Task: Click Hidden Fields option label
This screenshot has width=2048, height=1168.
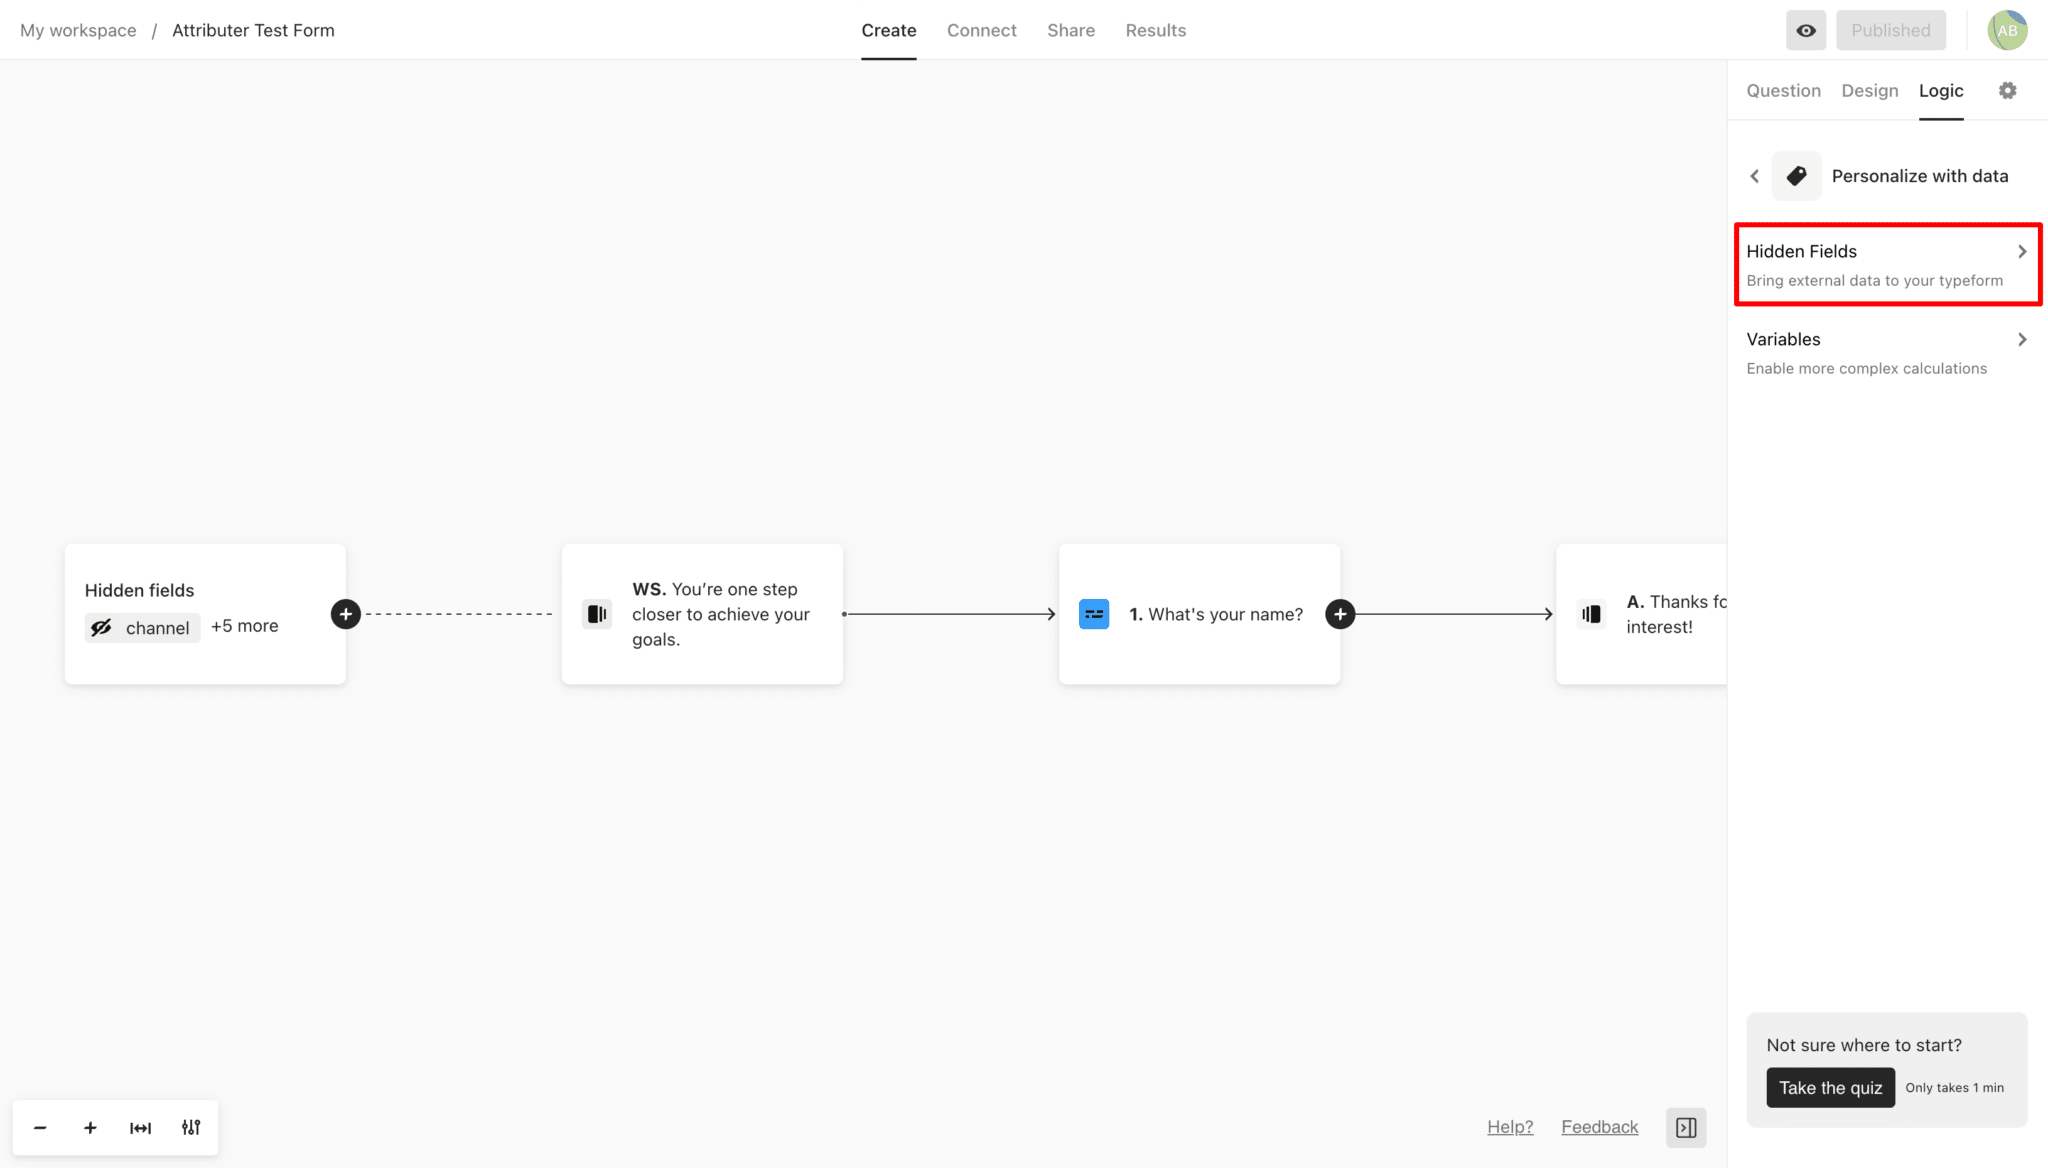Action: (1801, 251)
